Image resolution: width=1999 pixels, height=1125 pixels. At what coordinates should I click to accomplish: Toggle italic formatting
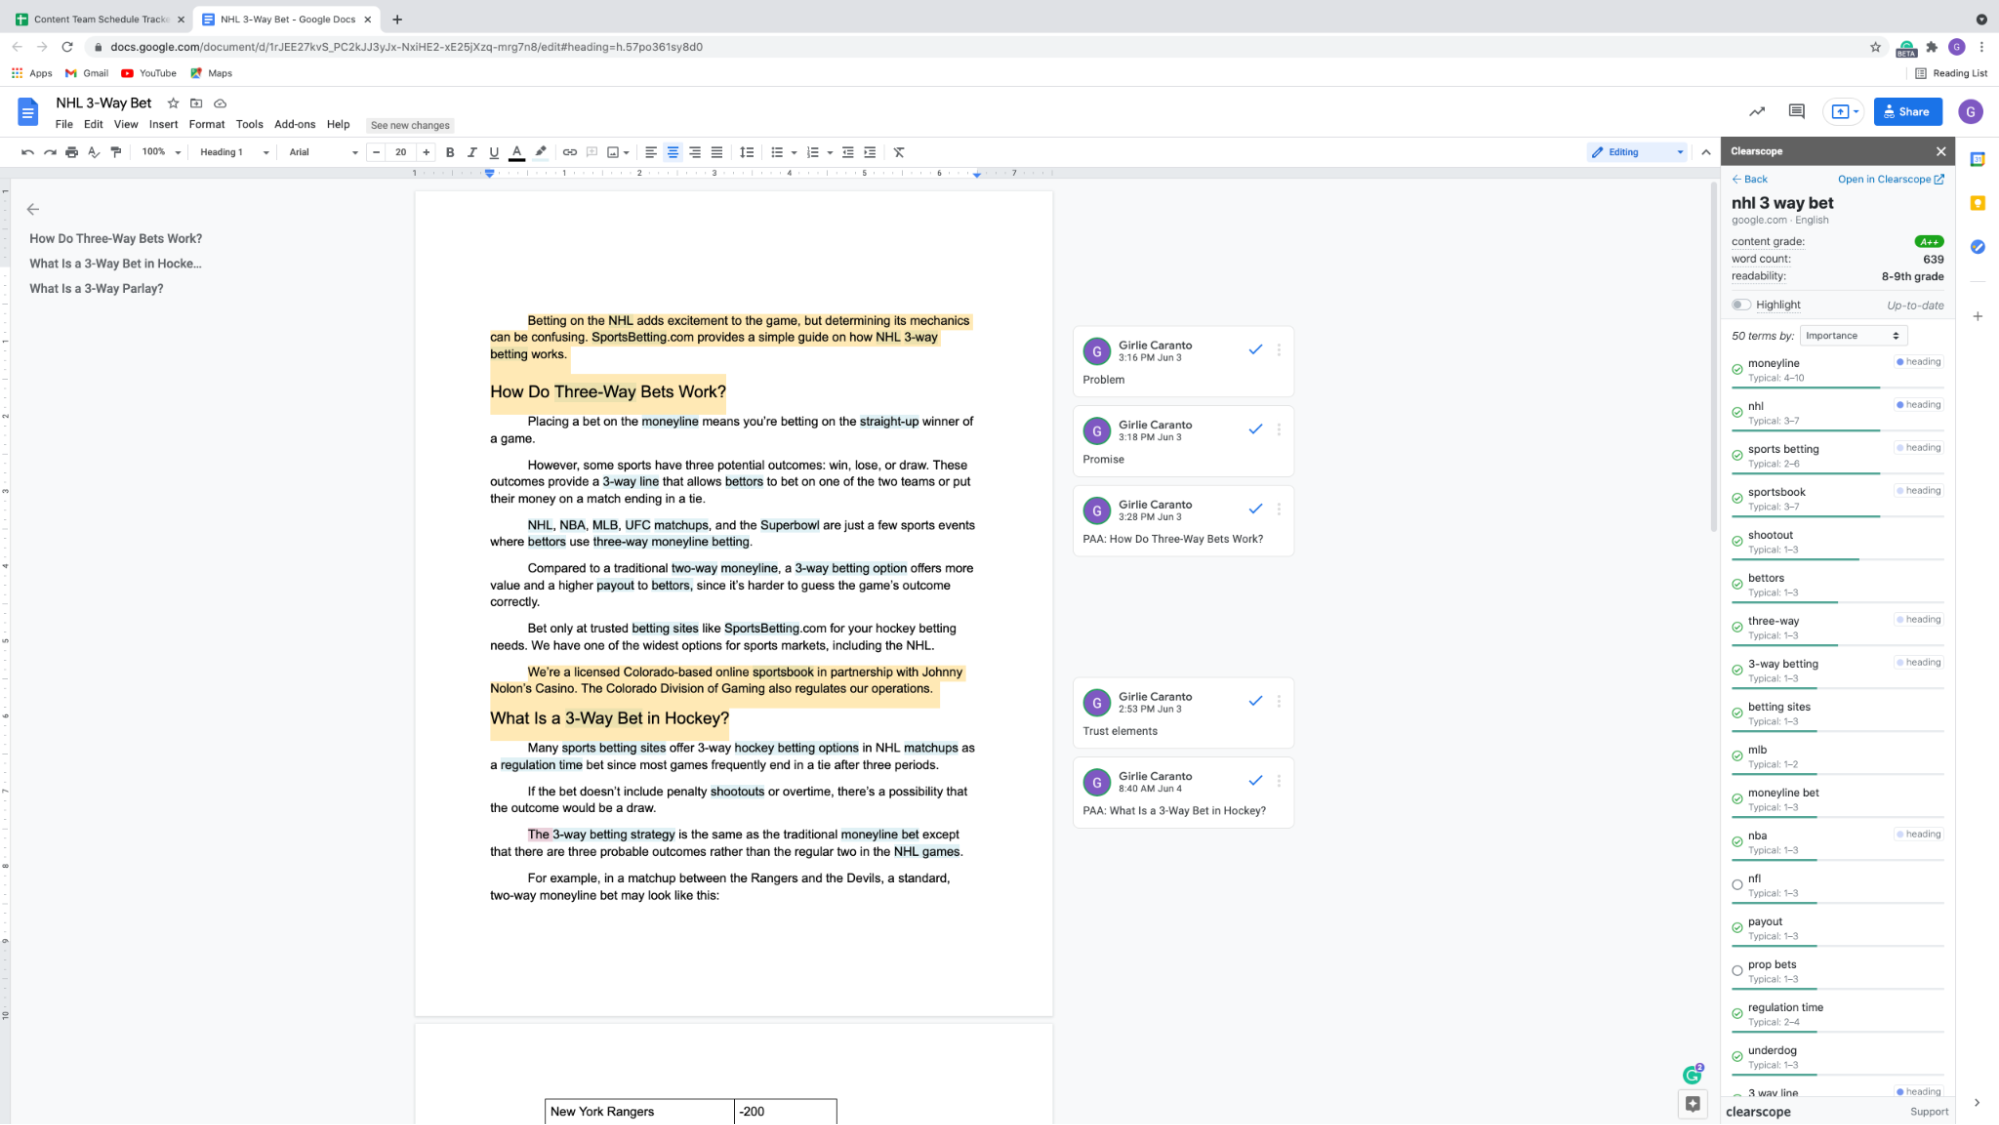pos(472,152)
